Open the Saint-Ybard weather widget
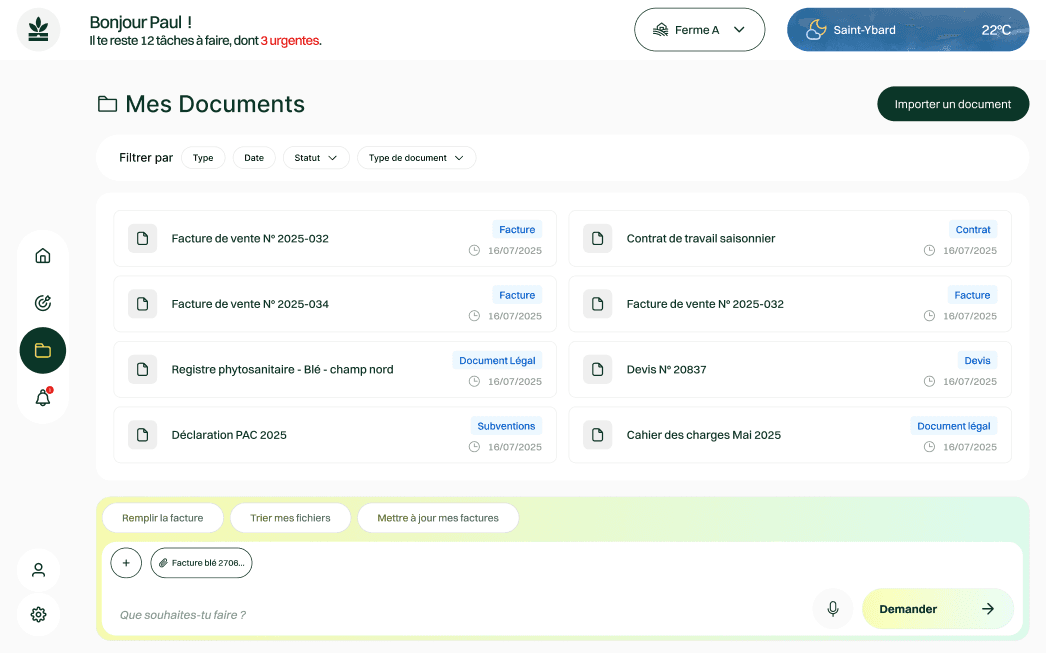 tap(908, 30)
